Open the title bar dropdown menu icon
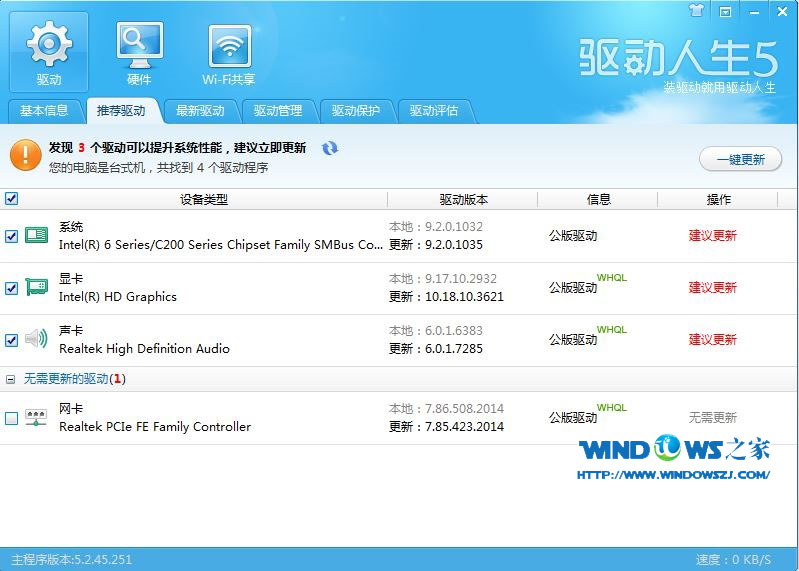 (725, 11)
